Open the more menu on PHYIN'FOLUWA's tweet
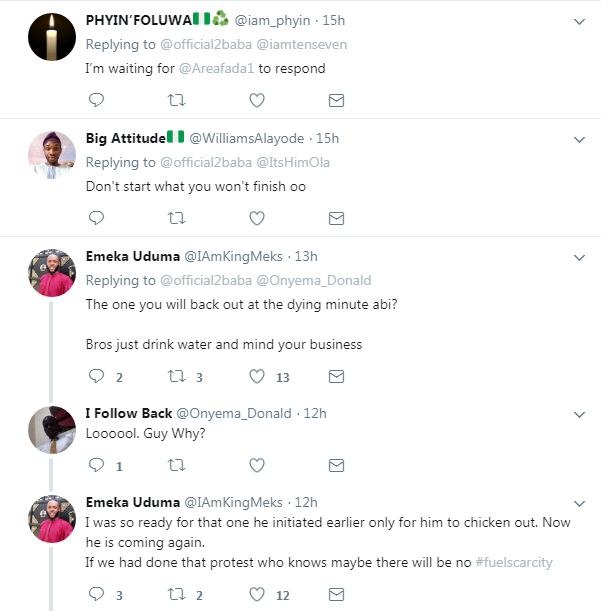Screen dimensions: 601x611 click(x=579, y=21)
